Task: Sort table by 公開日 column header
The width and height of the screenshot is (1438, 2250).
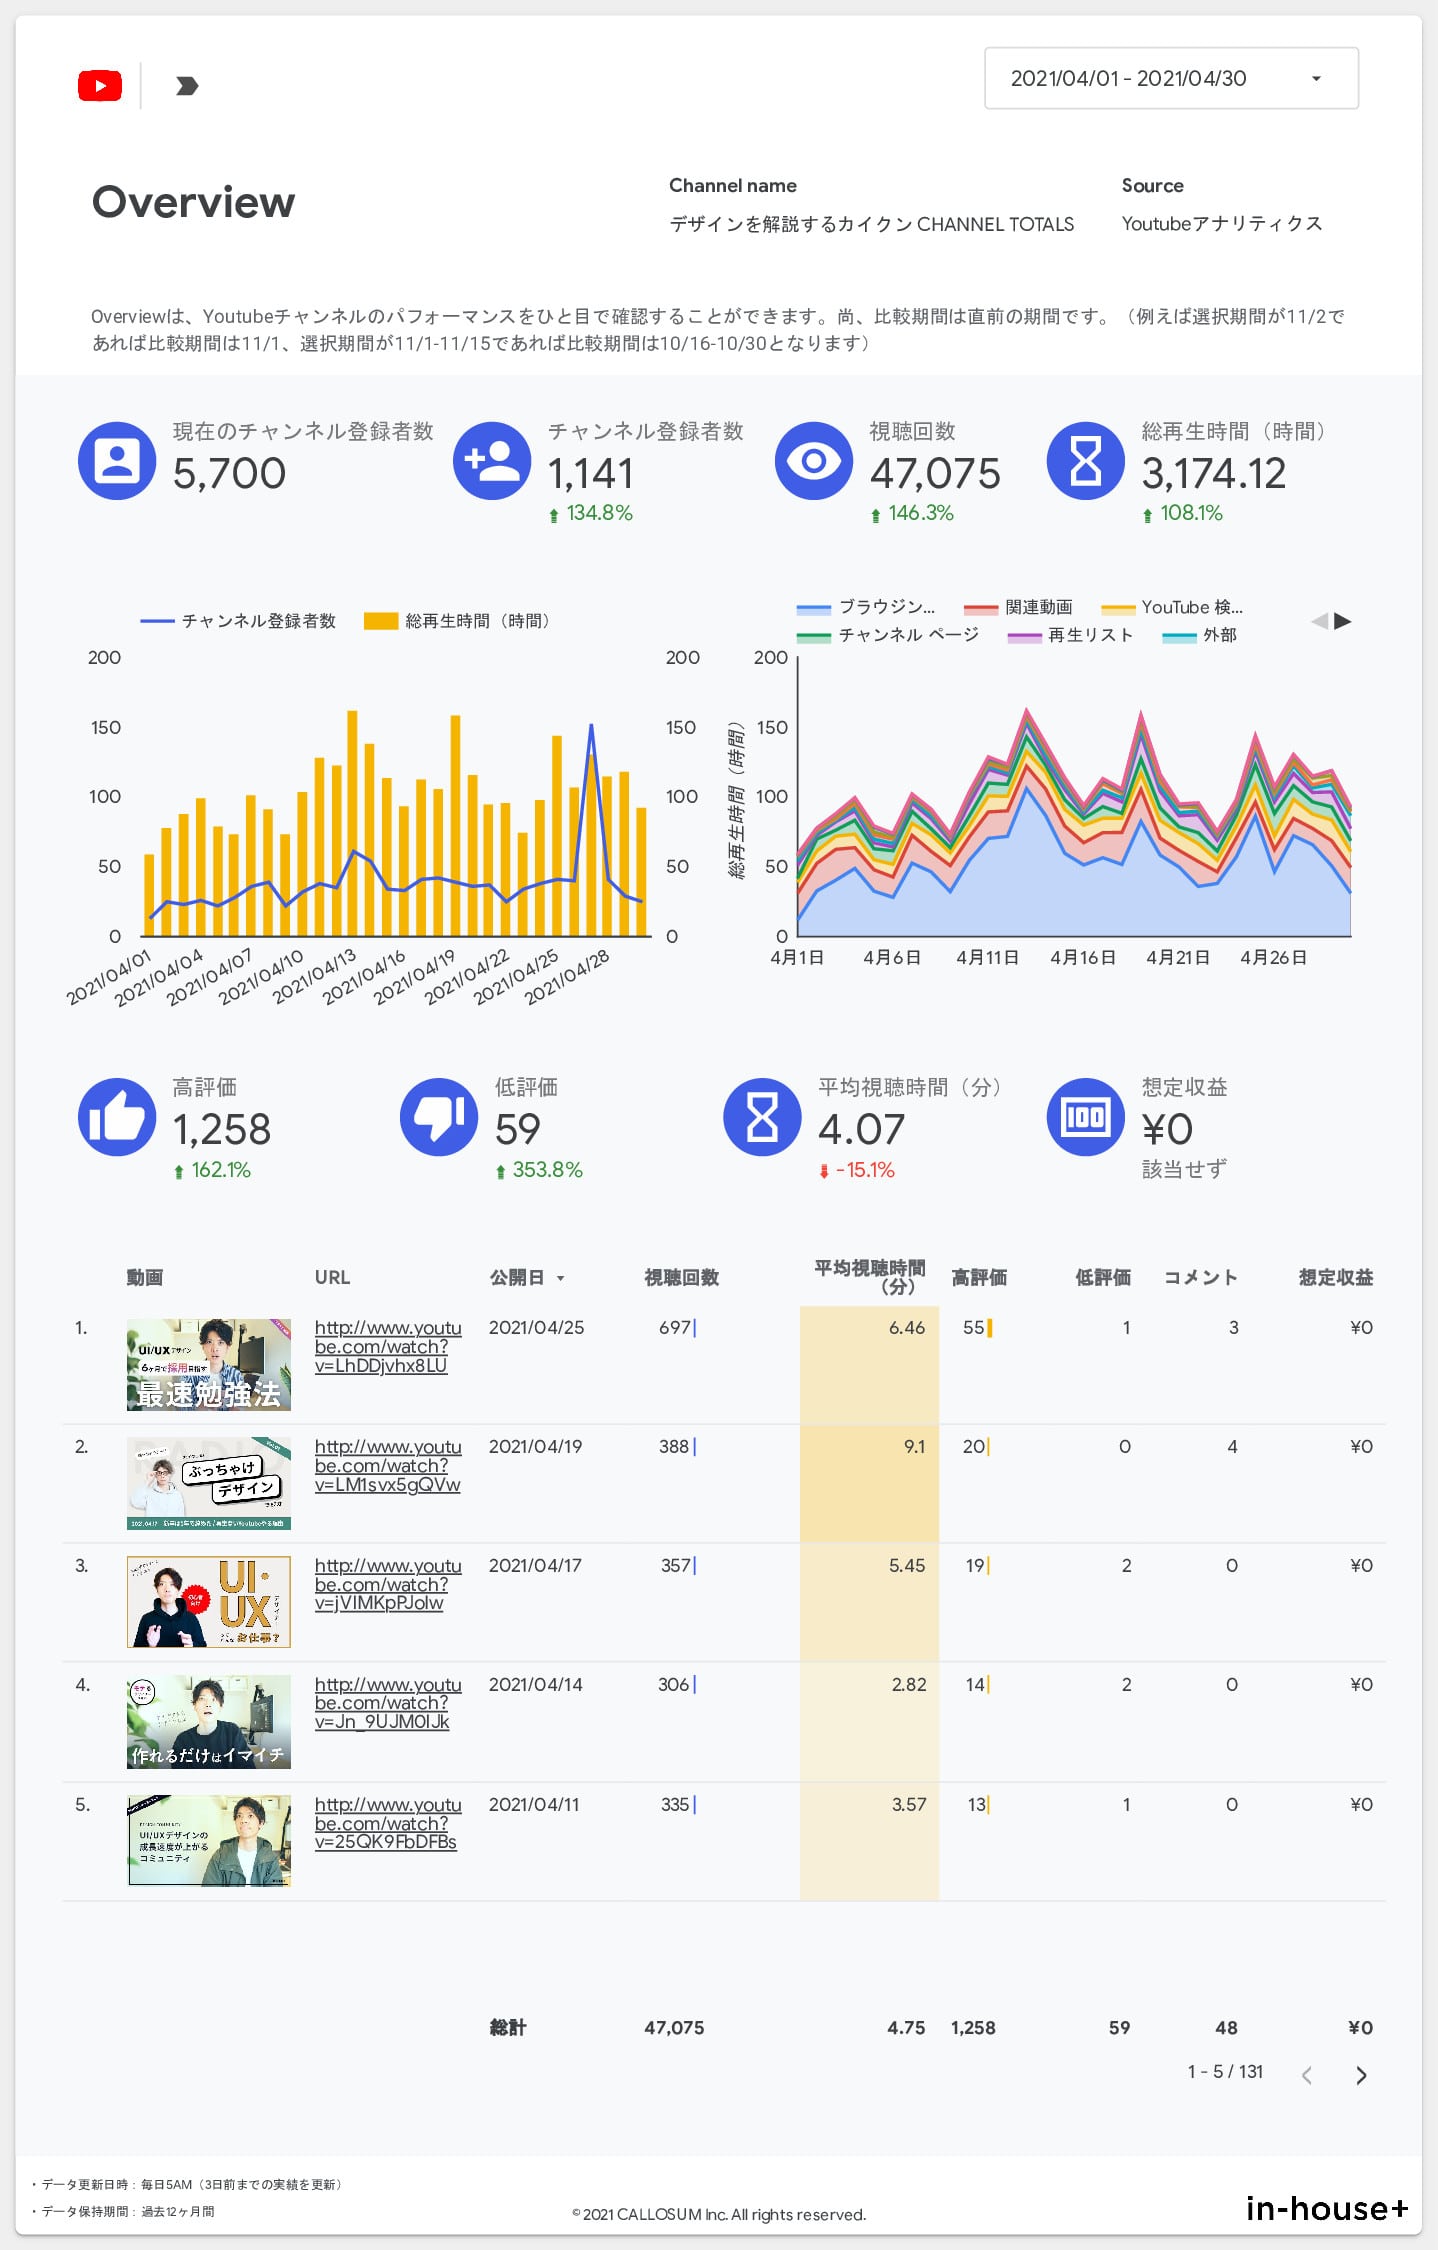Action: tap(517, 1277)
